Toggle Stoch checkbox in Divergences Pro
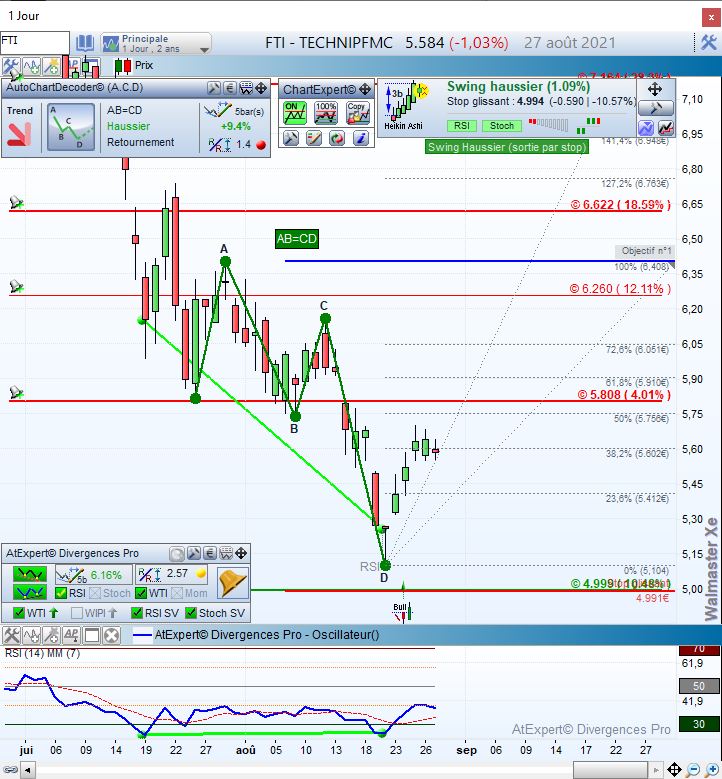Image resolution: width=722 pixels, height=779 pixels. pyautogui.click(x=95, y=593)
